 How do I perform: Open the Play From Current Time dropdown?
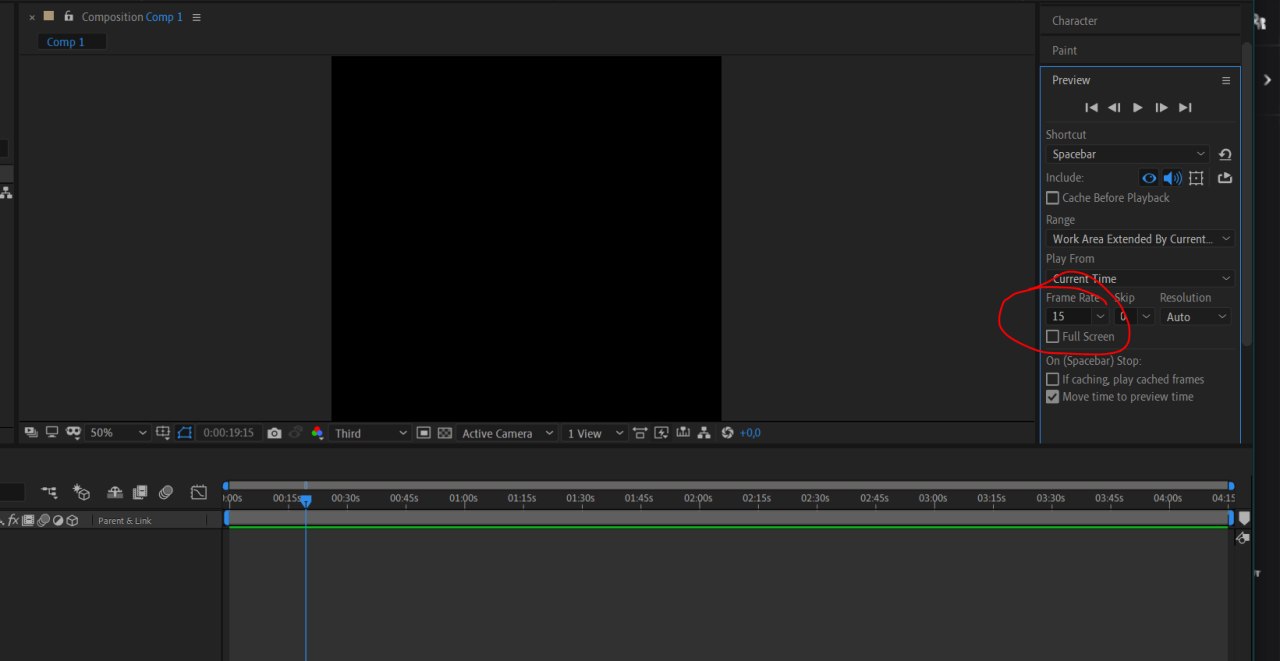[x=1140, y=279]
